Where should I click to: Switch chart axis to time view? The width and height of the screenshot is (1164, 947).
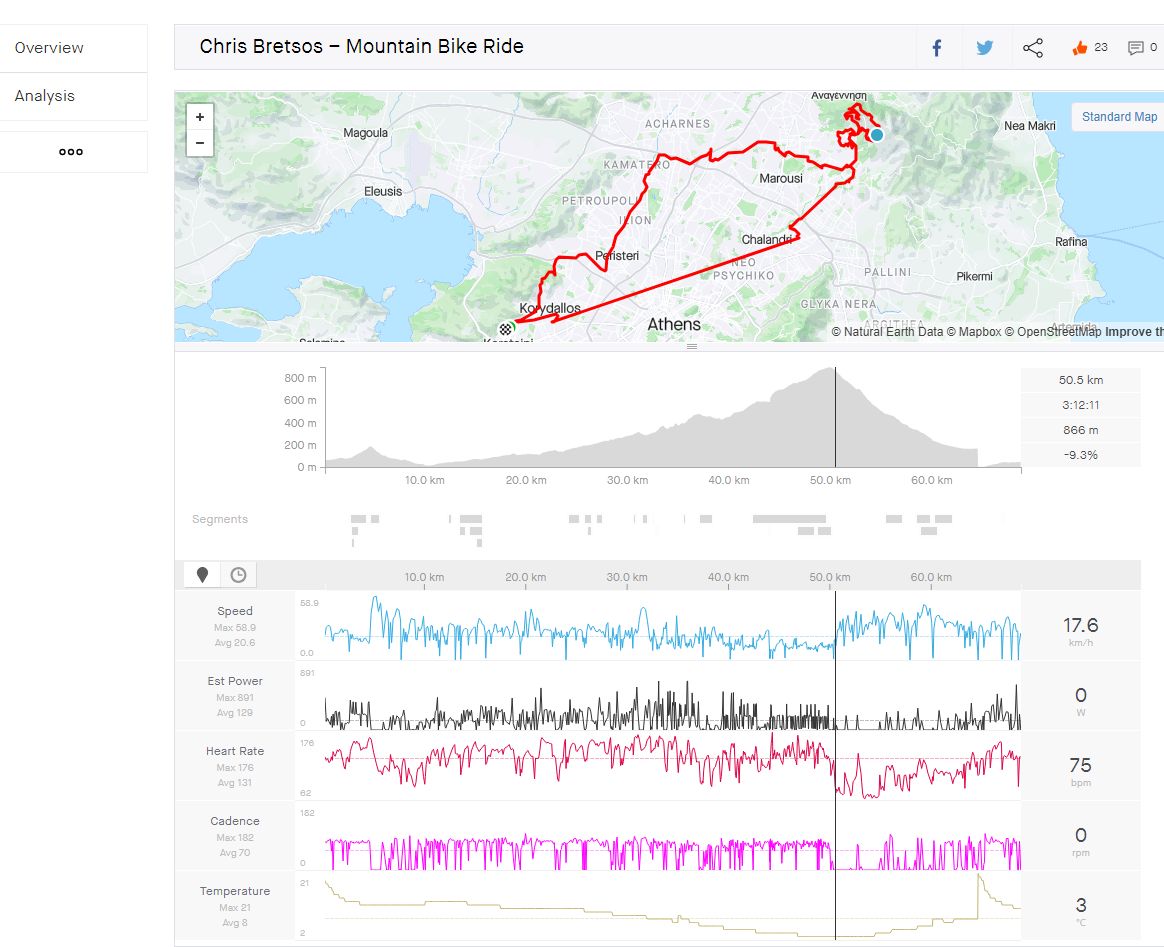[238, 574]
